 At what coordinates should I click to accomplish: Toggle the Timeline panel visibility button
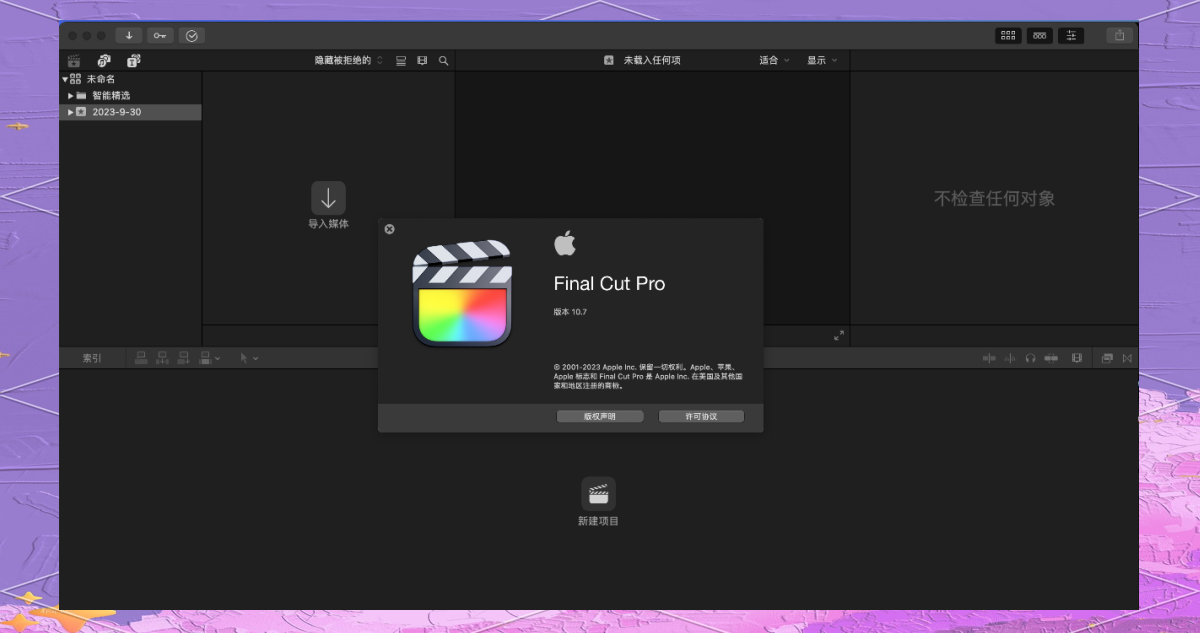click(x=1040, y=35)
